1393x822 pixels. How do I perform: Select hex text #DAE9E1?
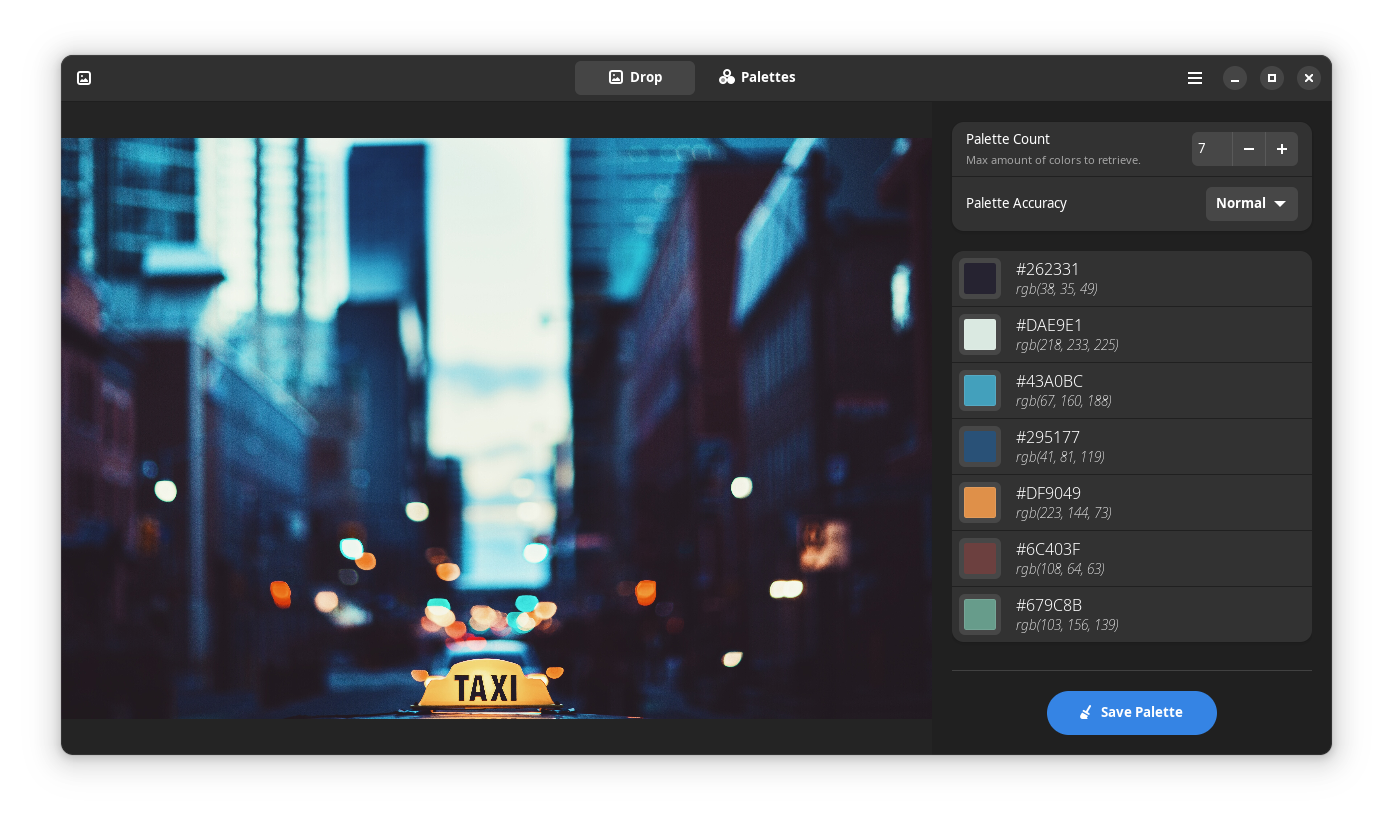[1049, 326]
